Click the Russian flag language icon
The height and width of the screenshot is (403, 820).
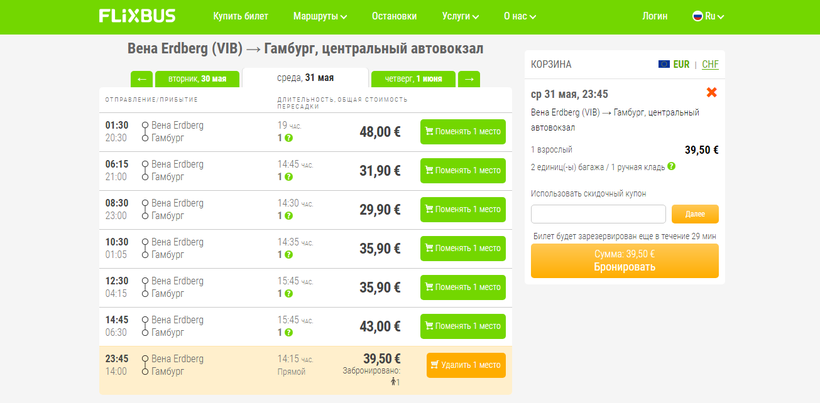698,16
